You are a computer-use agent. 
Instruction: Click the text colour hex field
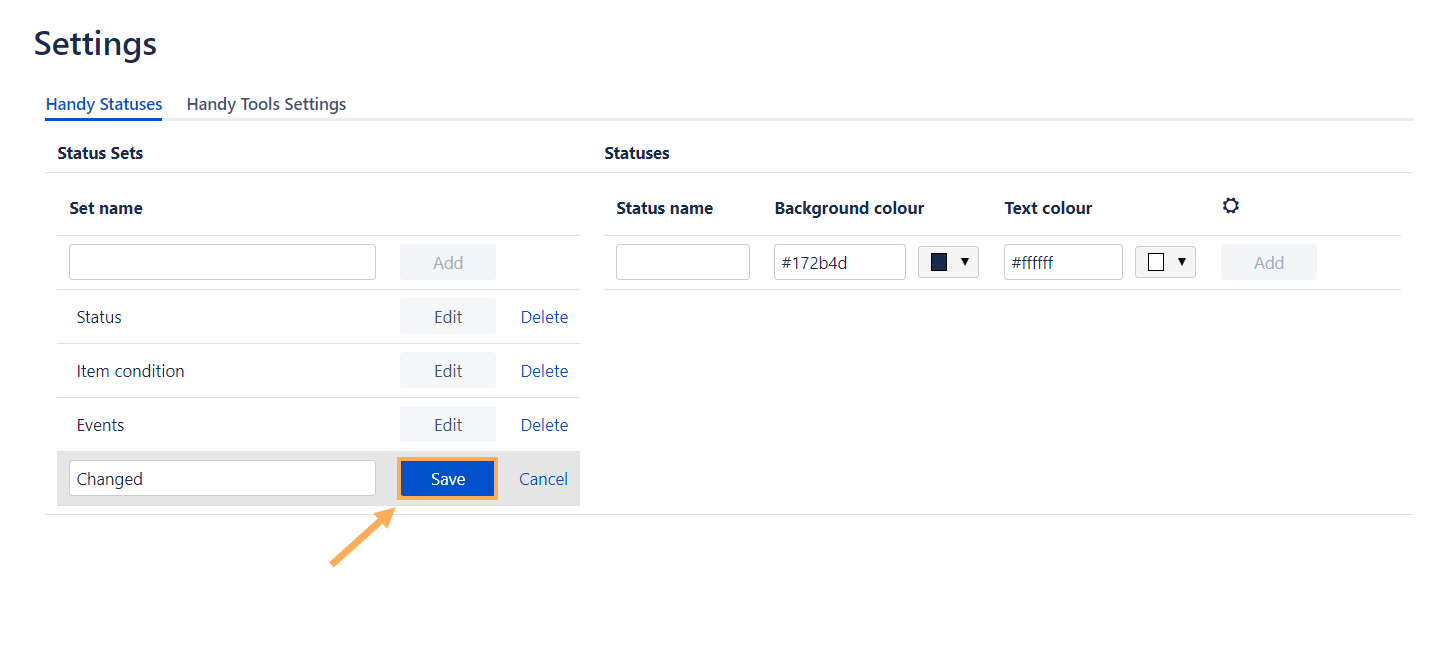coord(1062,262)
